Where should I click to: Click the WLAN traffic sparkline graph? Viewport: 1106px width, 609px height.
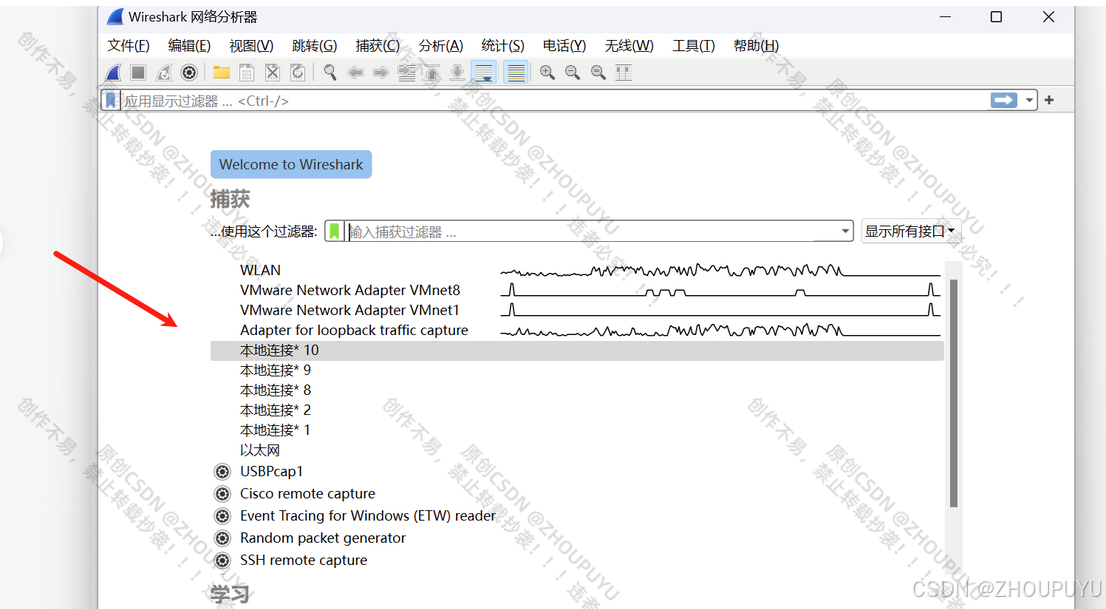(x=719, y=271)
